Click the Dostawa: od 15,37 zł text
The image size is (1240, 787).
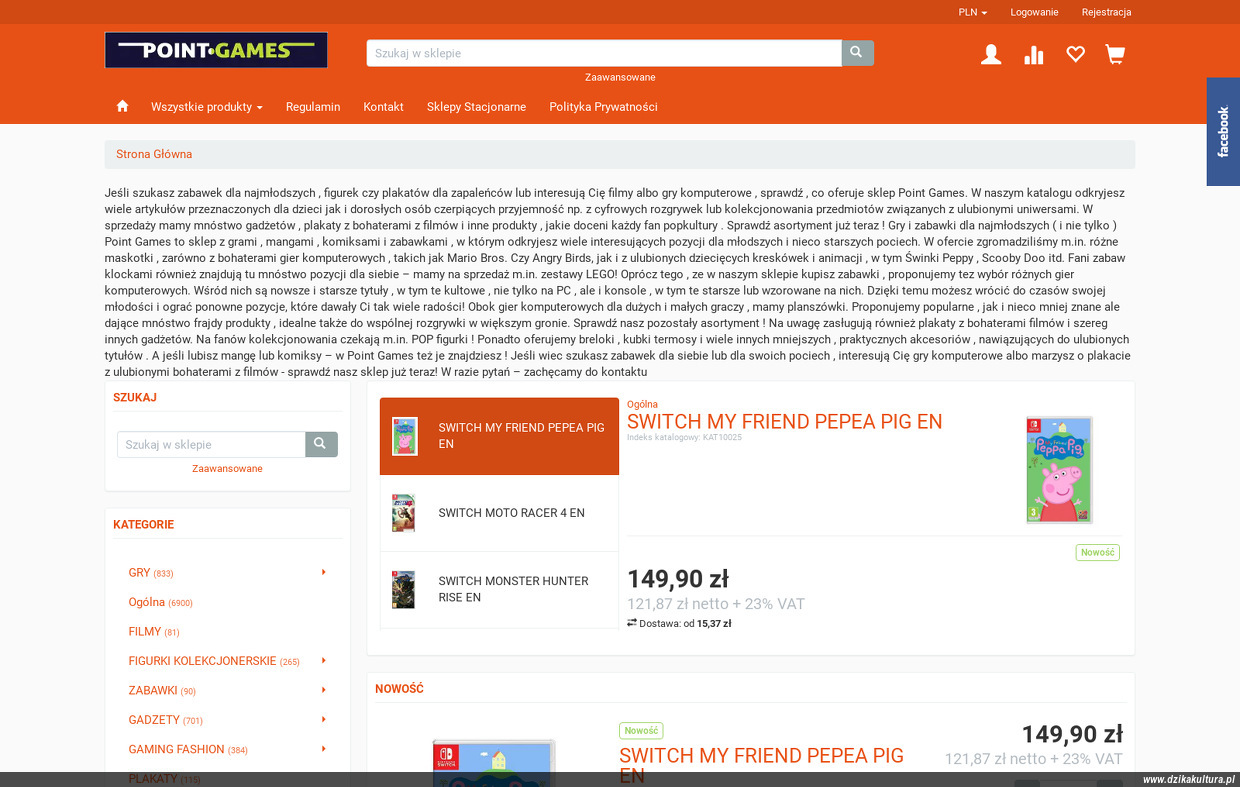(679, 623)
